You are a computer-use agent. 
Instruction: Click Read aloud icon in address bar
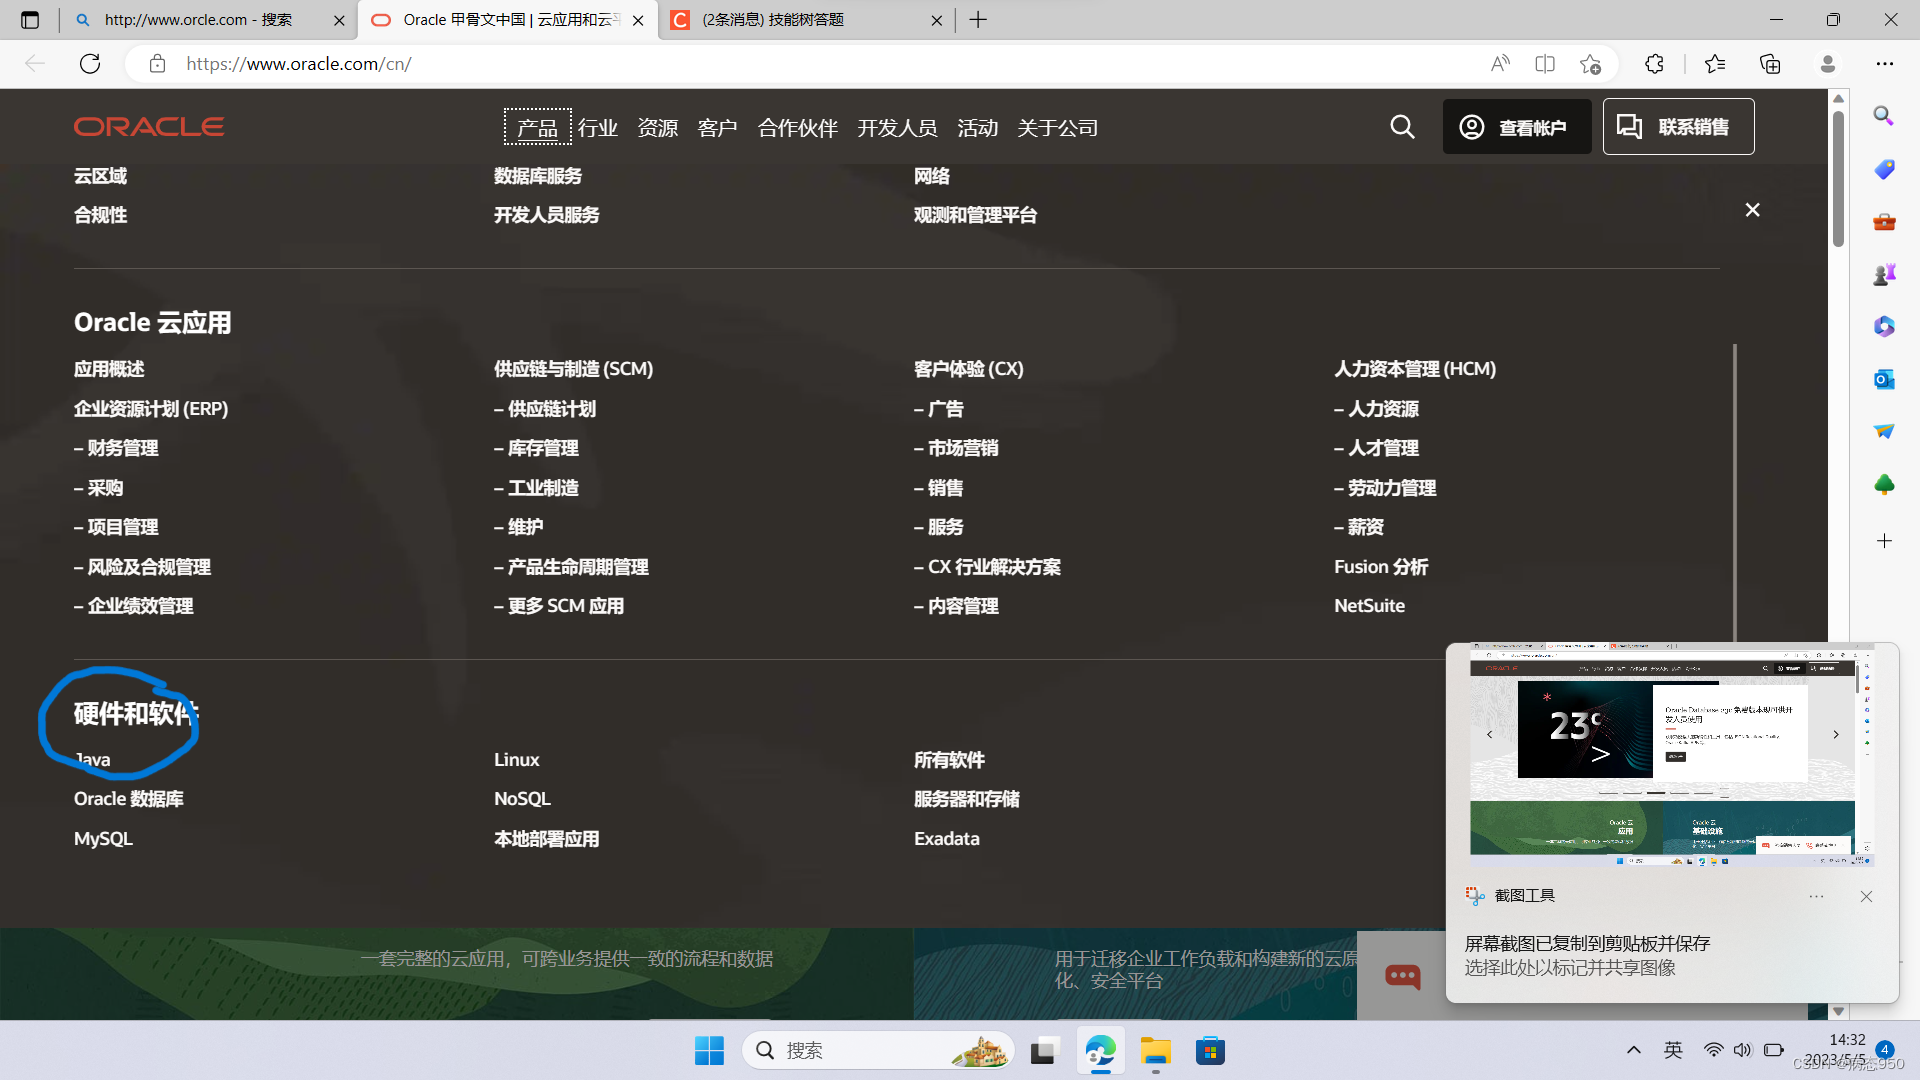tap(1500, 64)
